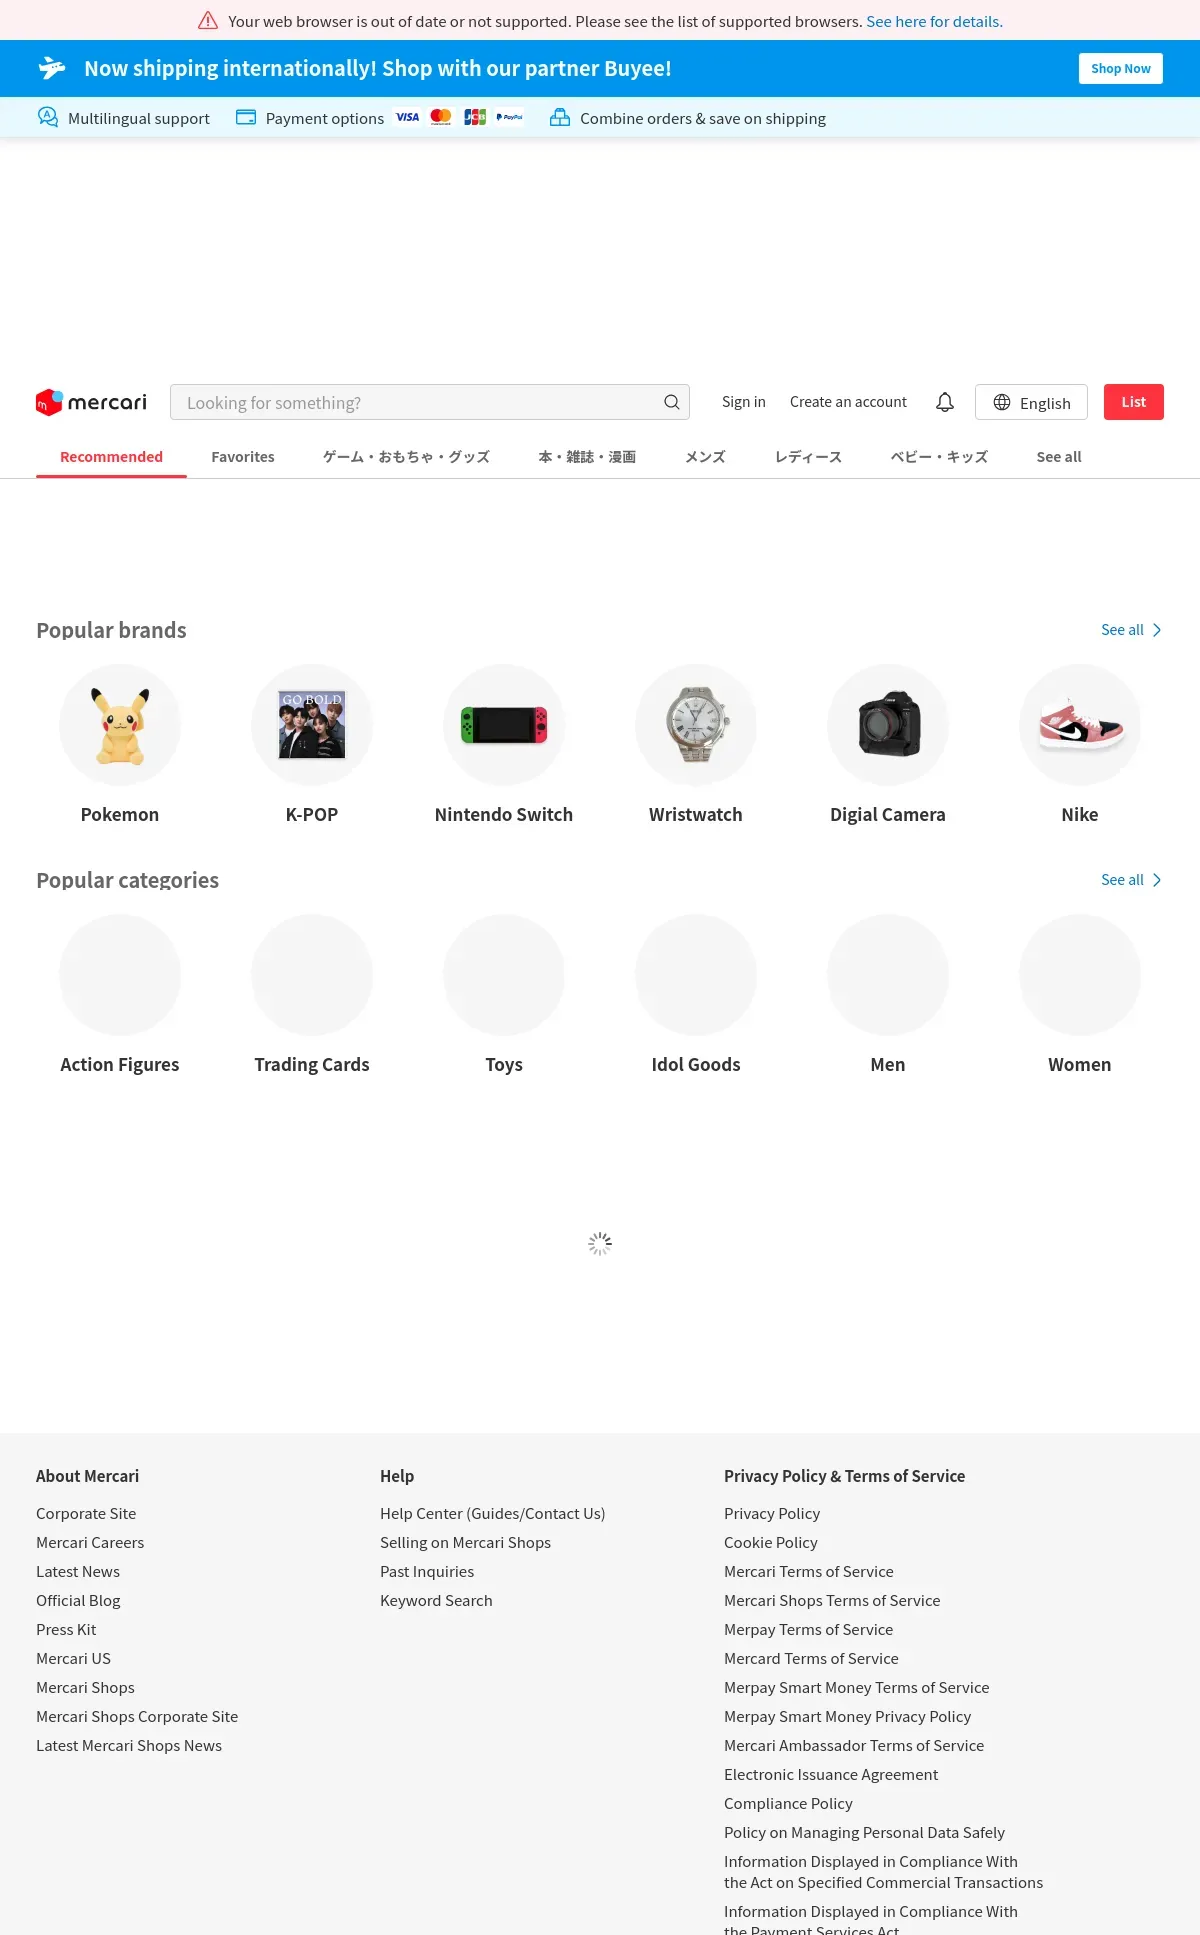The width and height of the screenshot is (1200, 1935).
Task: Click the red List button
Action: coord(1134,402)
